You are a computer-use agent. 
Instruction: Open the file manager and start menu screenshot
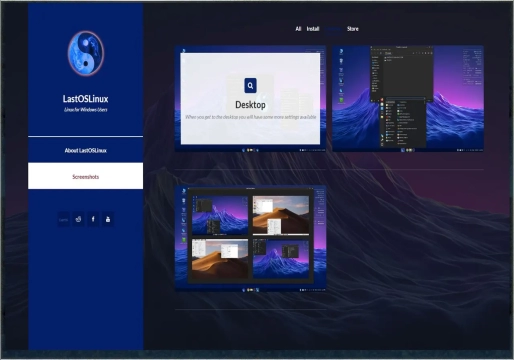click(x=408, y=99)
